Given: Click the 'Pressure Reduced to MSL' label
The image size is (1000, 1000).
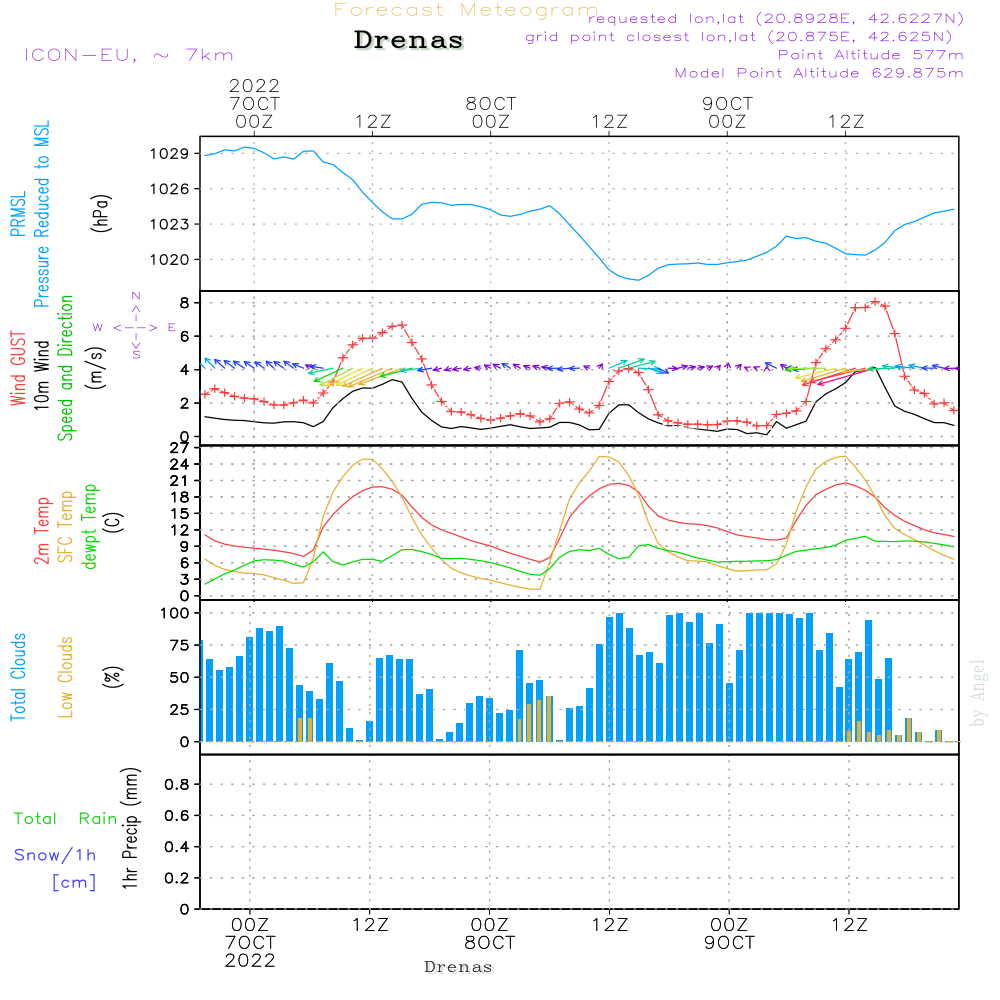Looking at the screenshot, I should [x=41, y=214].
